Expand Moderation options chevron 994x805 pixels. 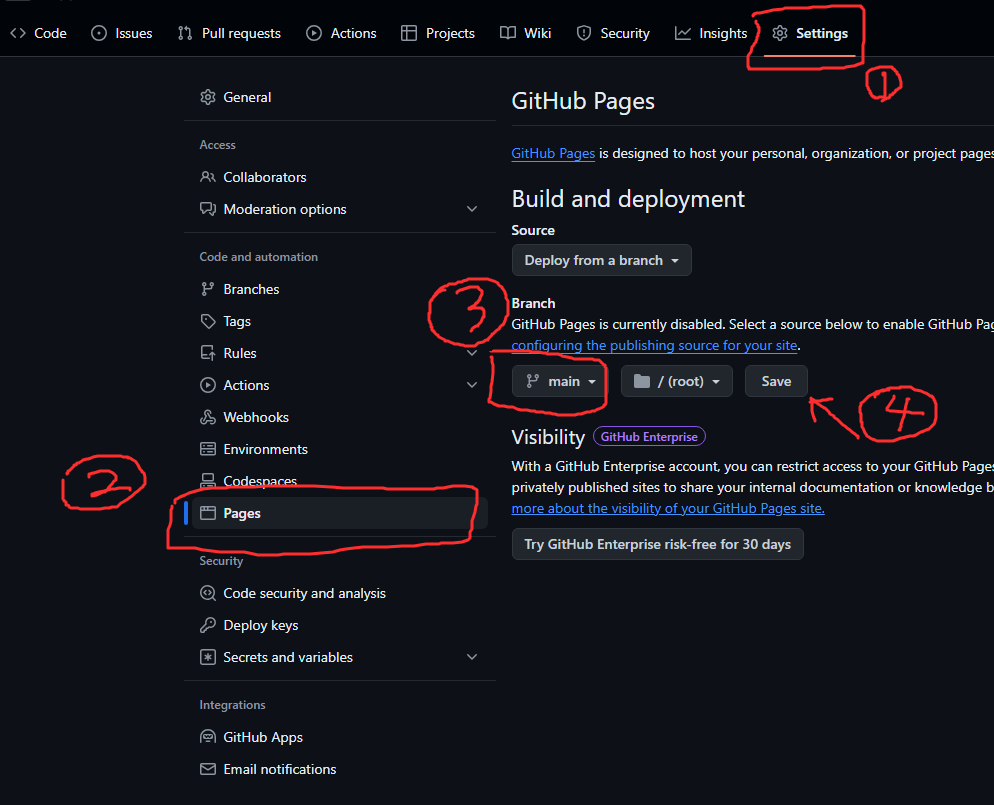click(472, 209)
